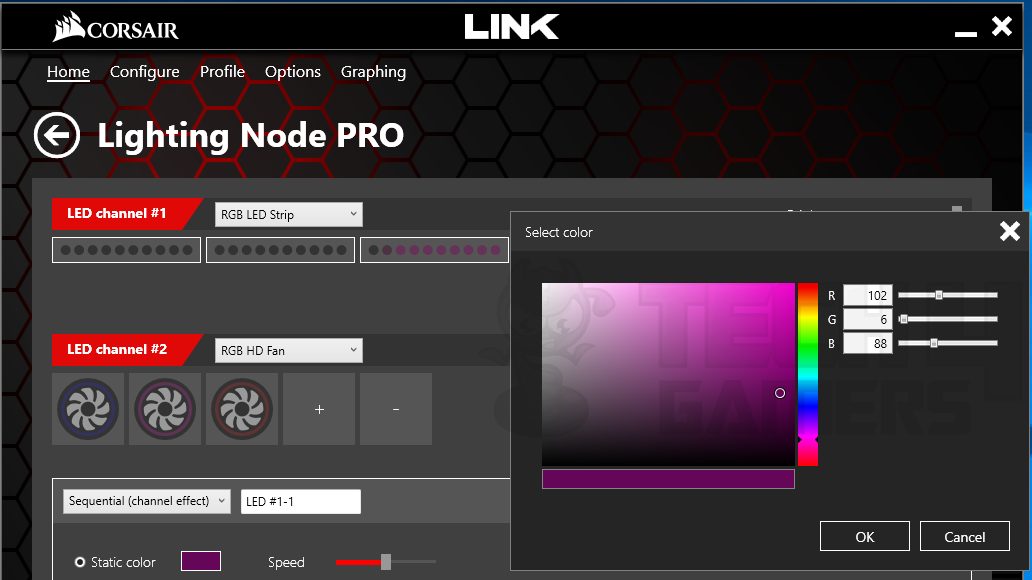Open the Options tab
1032x580 pixels.
click(x=293, y=72)
